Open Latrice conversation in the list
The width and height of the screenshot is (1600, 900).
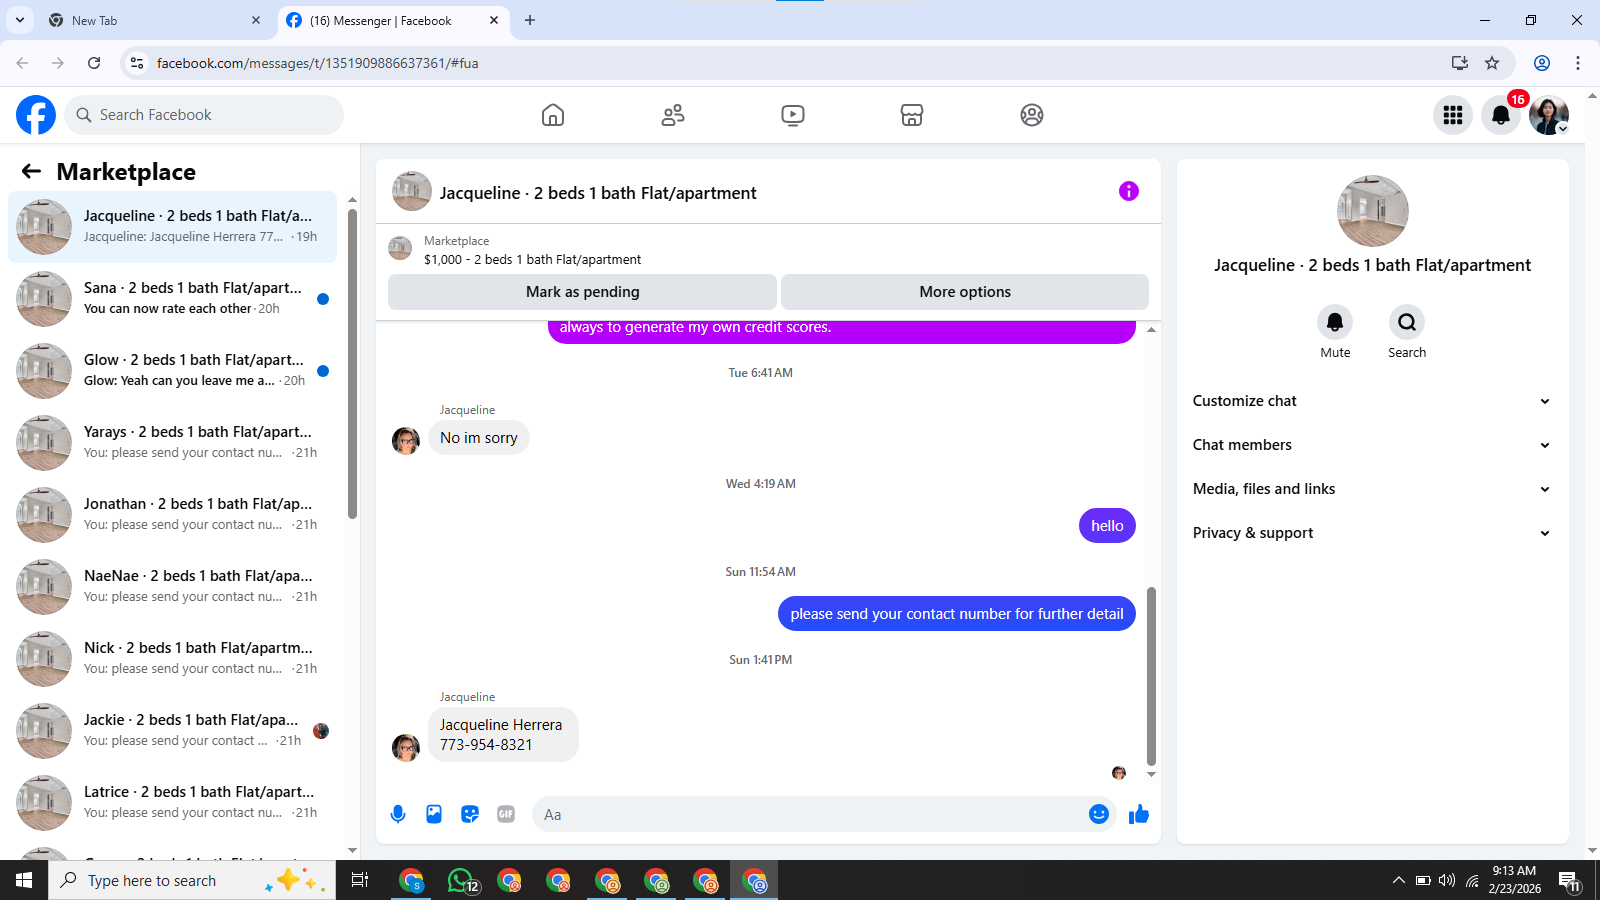tap(172, 802)
